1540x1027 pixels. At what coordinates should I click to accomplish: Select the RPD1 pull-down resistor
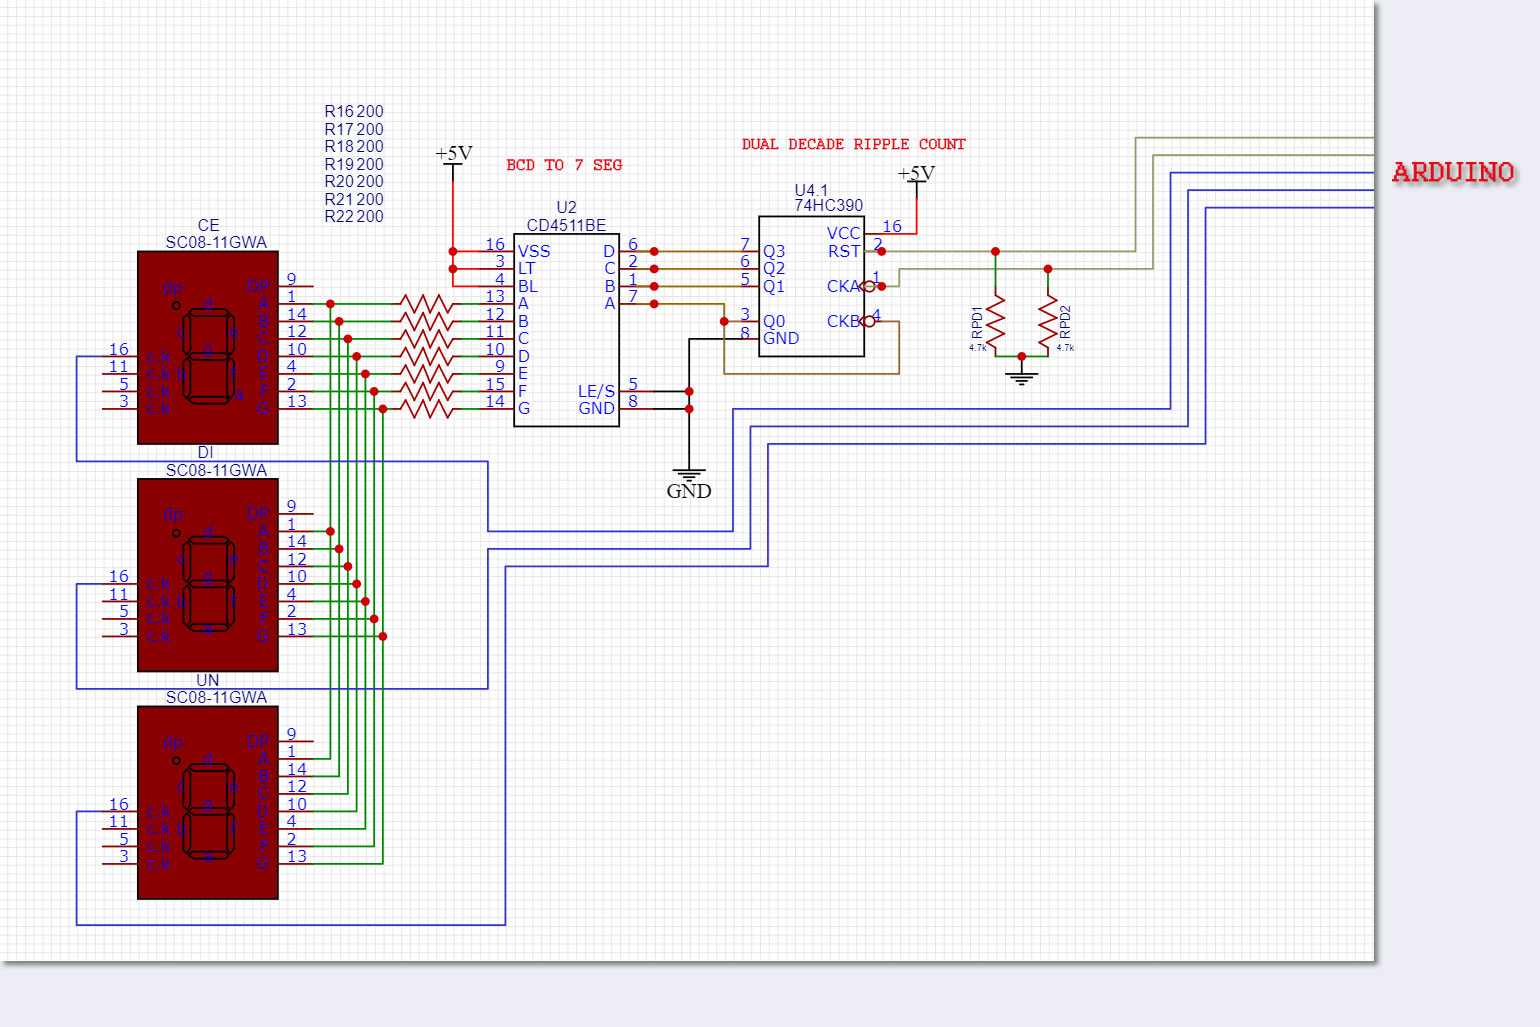[995, 322]
